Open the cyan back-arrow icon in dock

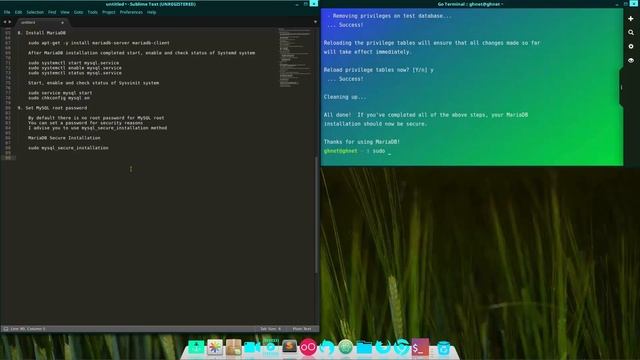pos(327,347)
